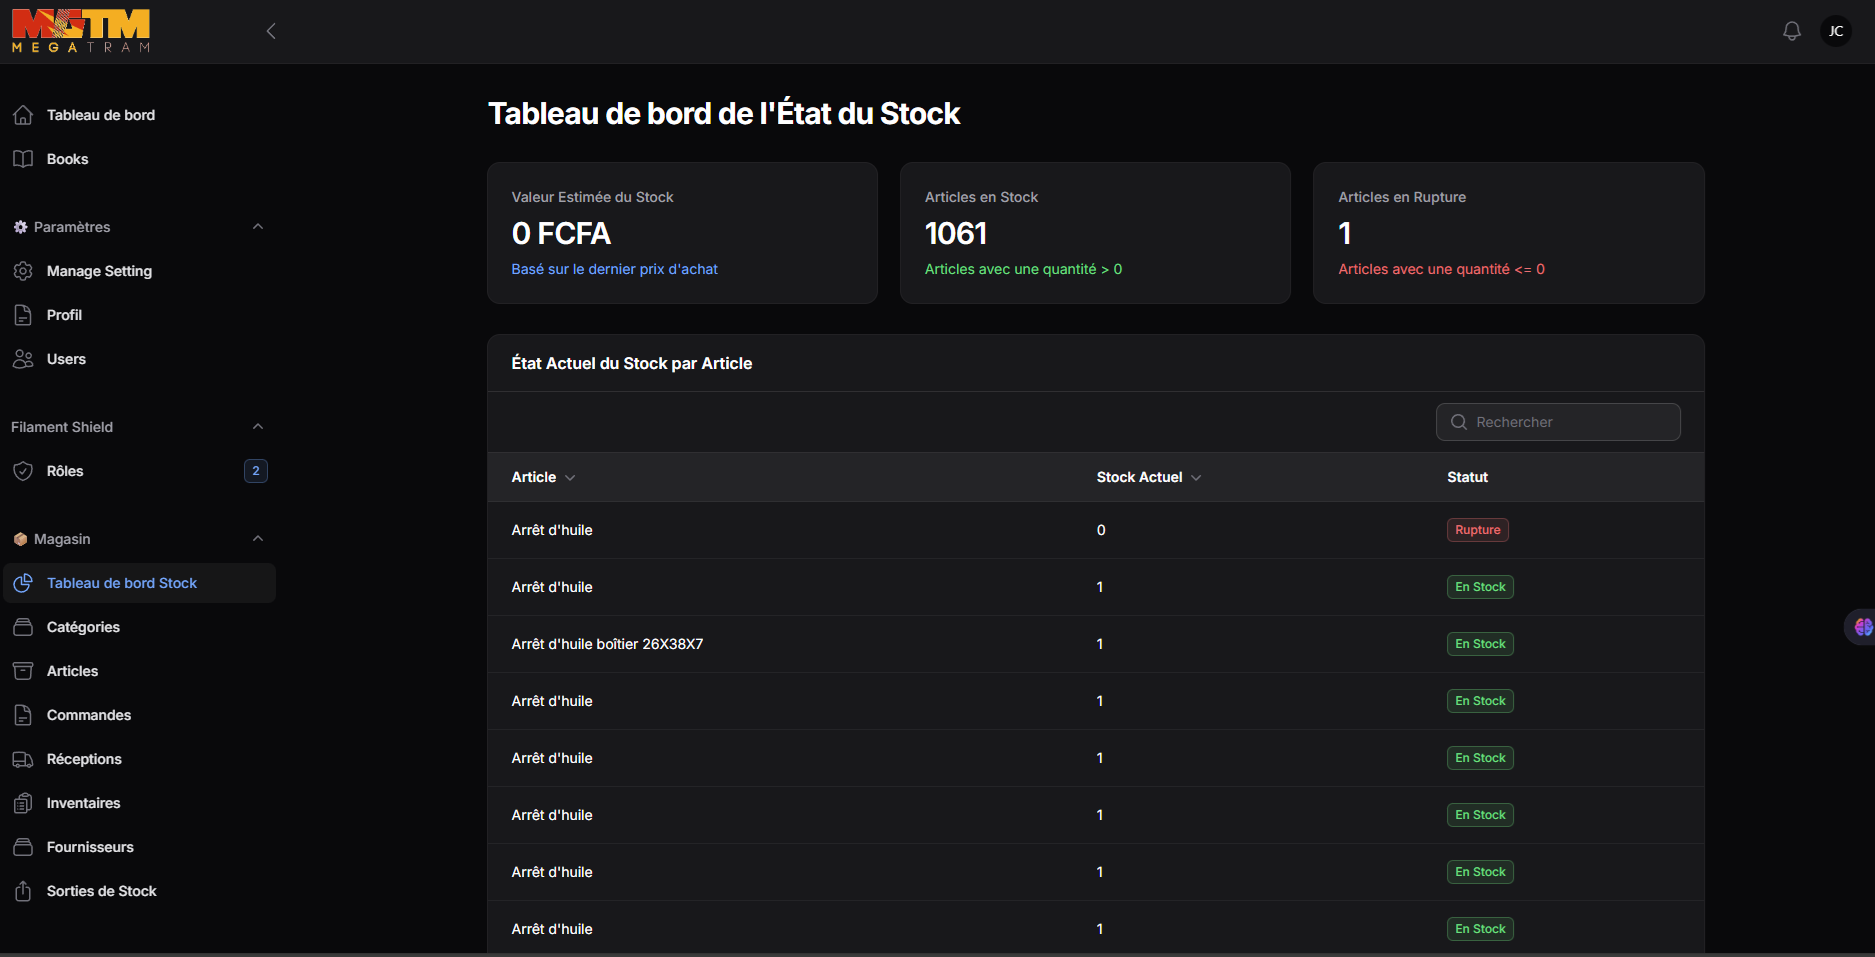Screen dimensions: 1875x957
Task: Click the MegaTram logo
Action: point(81,31)
